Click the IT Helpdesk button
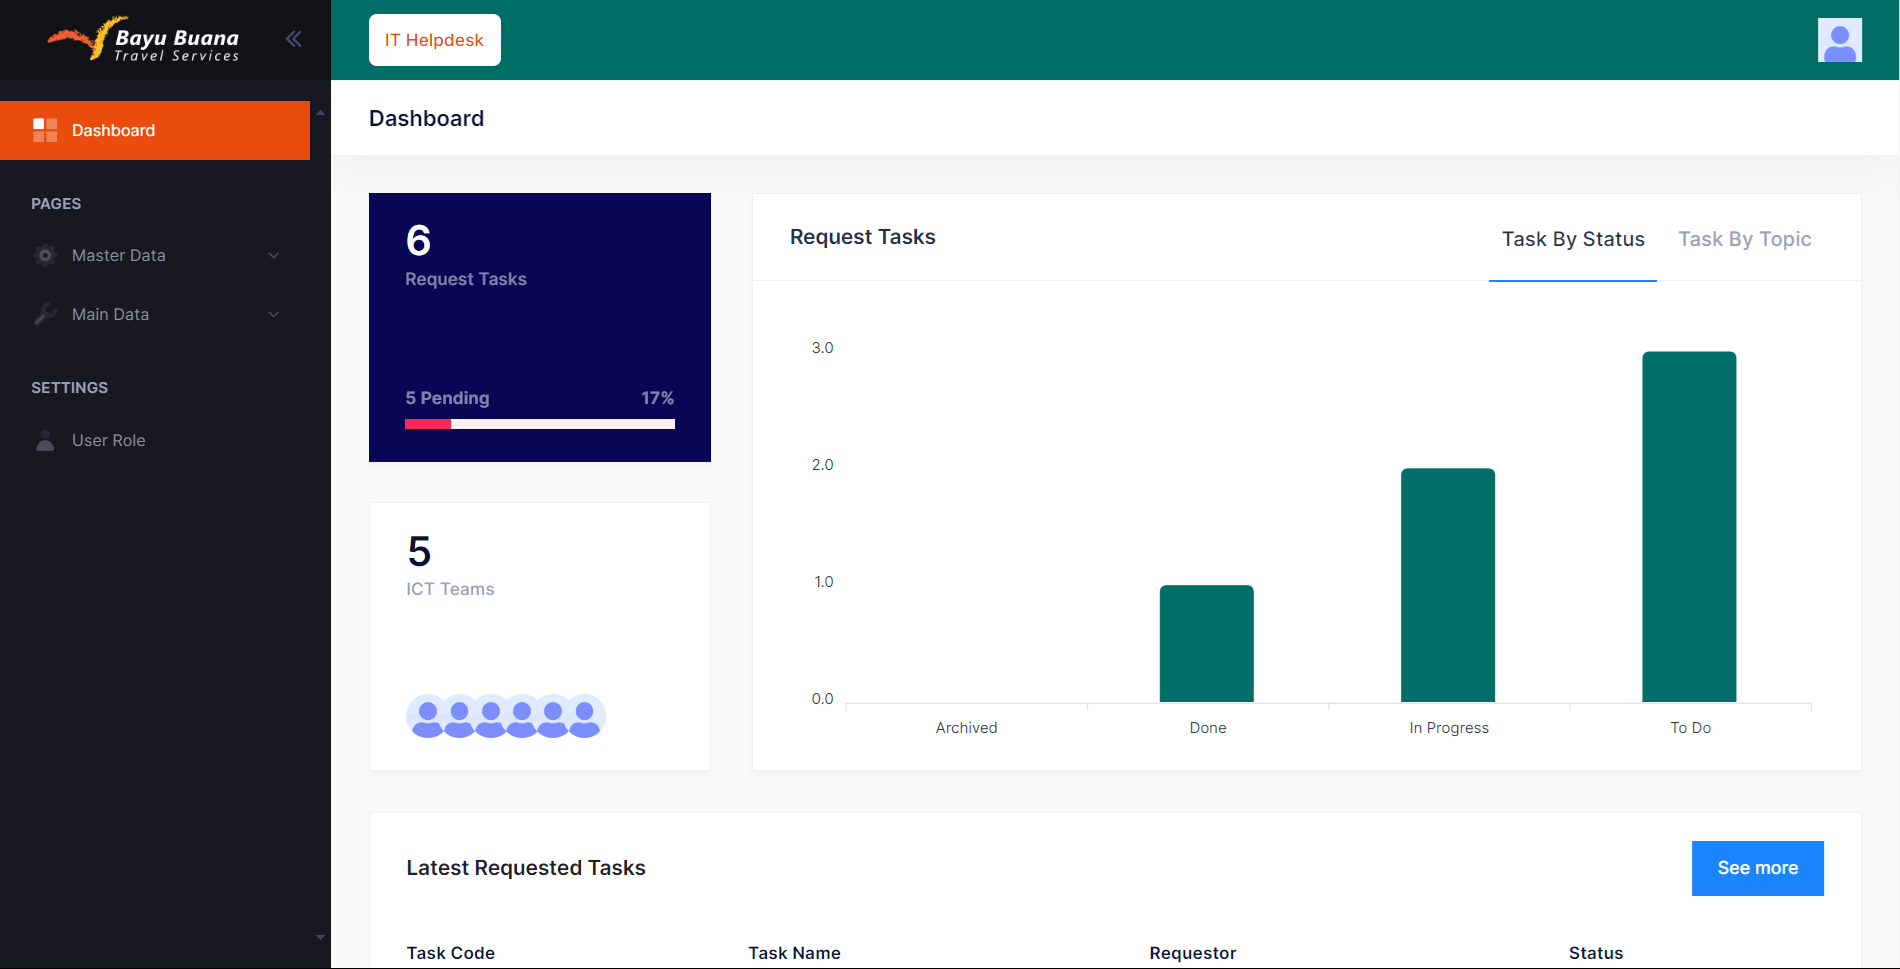 point(434,40)
